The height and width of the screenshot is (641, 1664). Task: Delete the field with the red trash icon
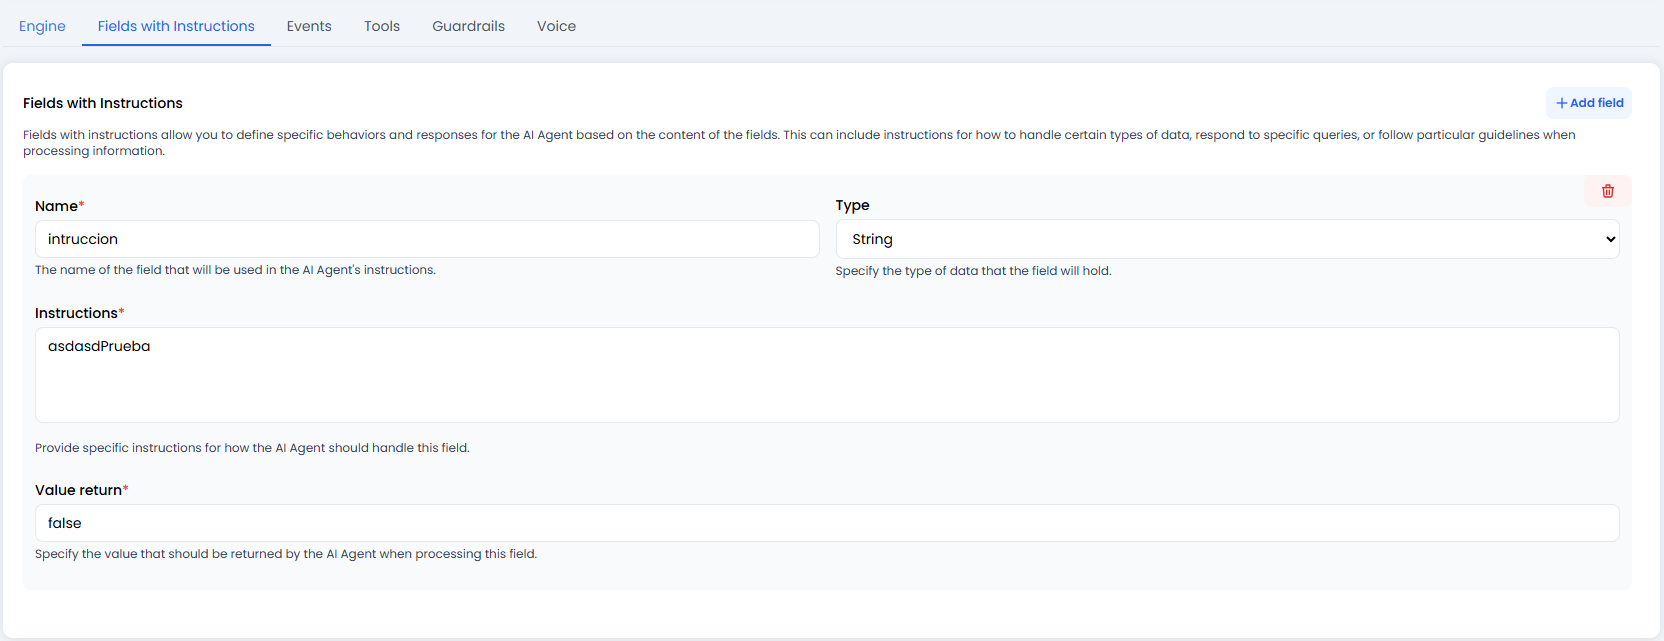coord(1607,191)
